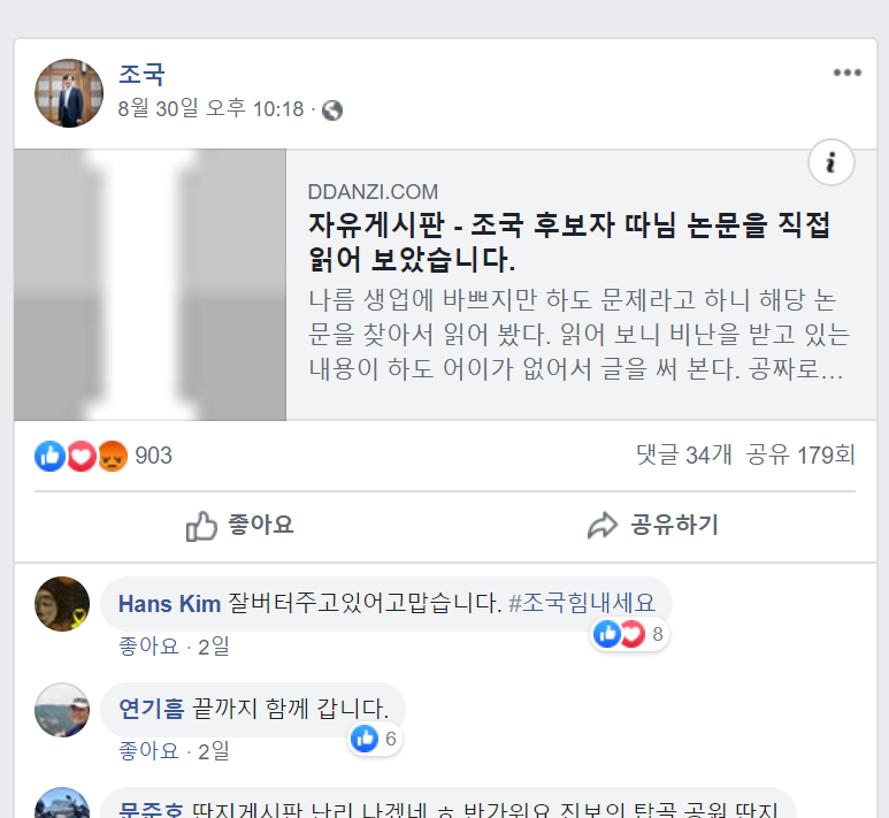
Task: Open the 조국 profile name link
Action: 142,74
